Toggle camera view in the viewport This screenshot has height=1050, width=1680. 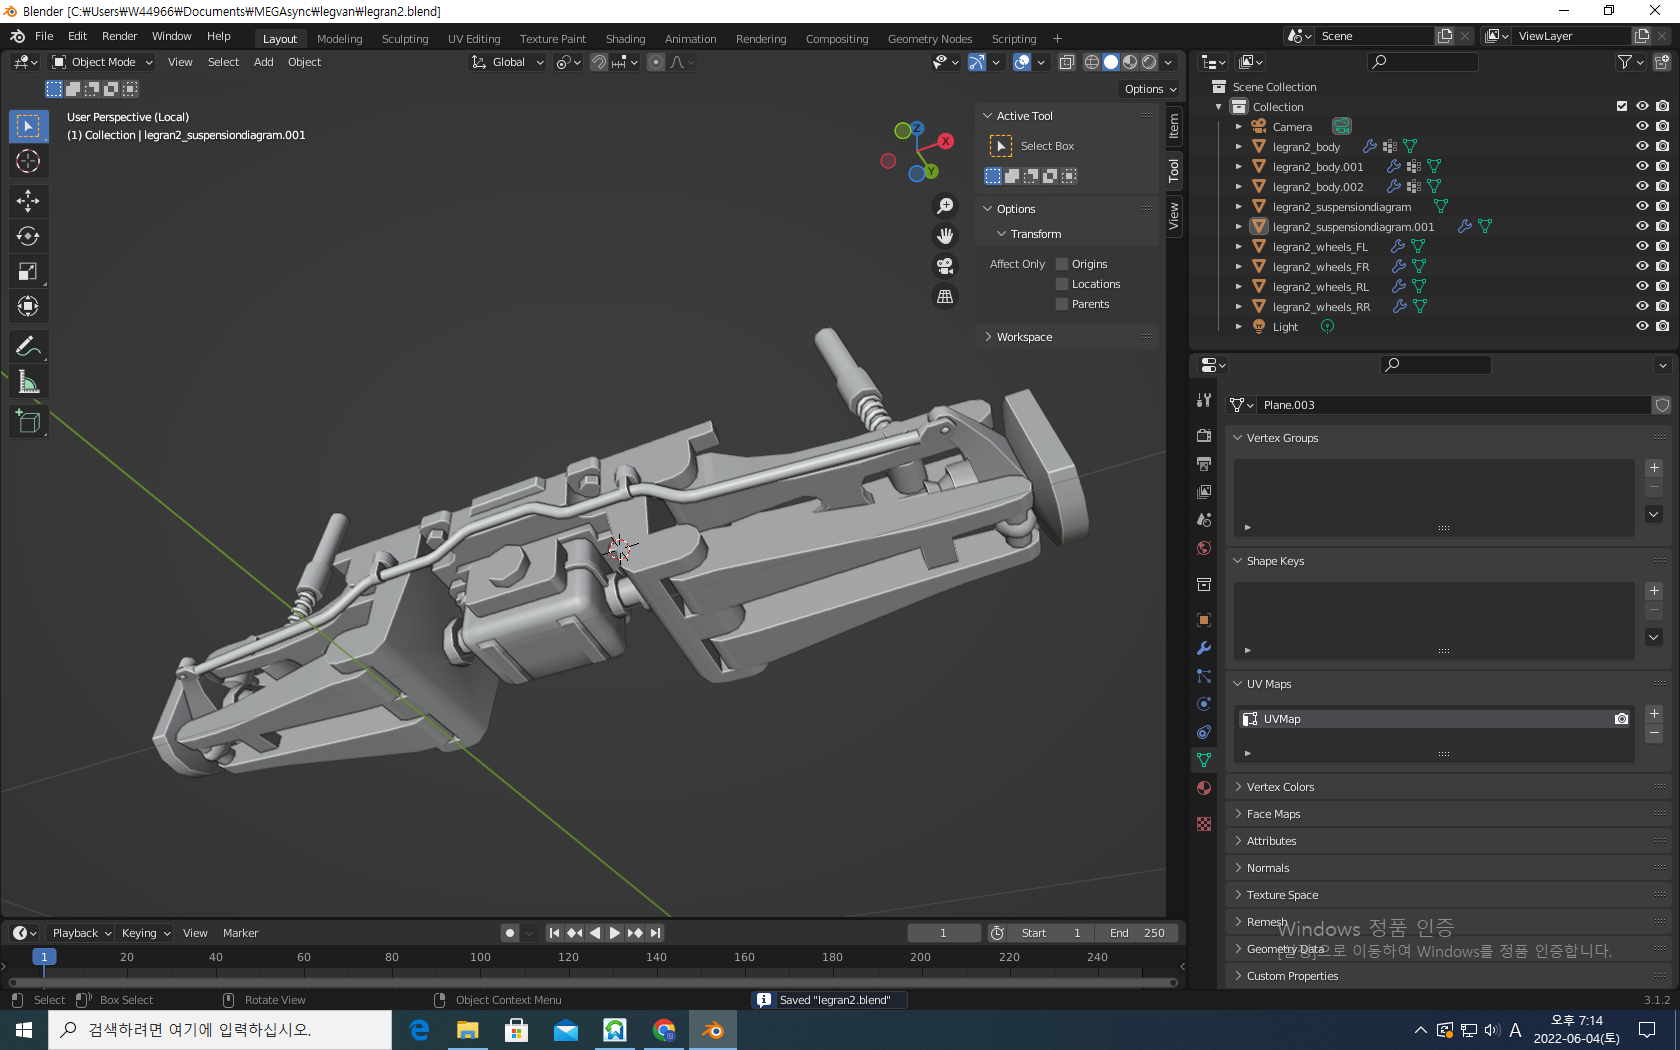pyautogui.click(x=945, y=266)
